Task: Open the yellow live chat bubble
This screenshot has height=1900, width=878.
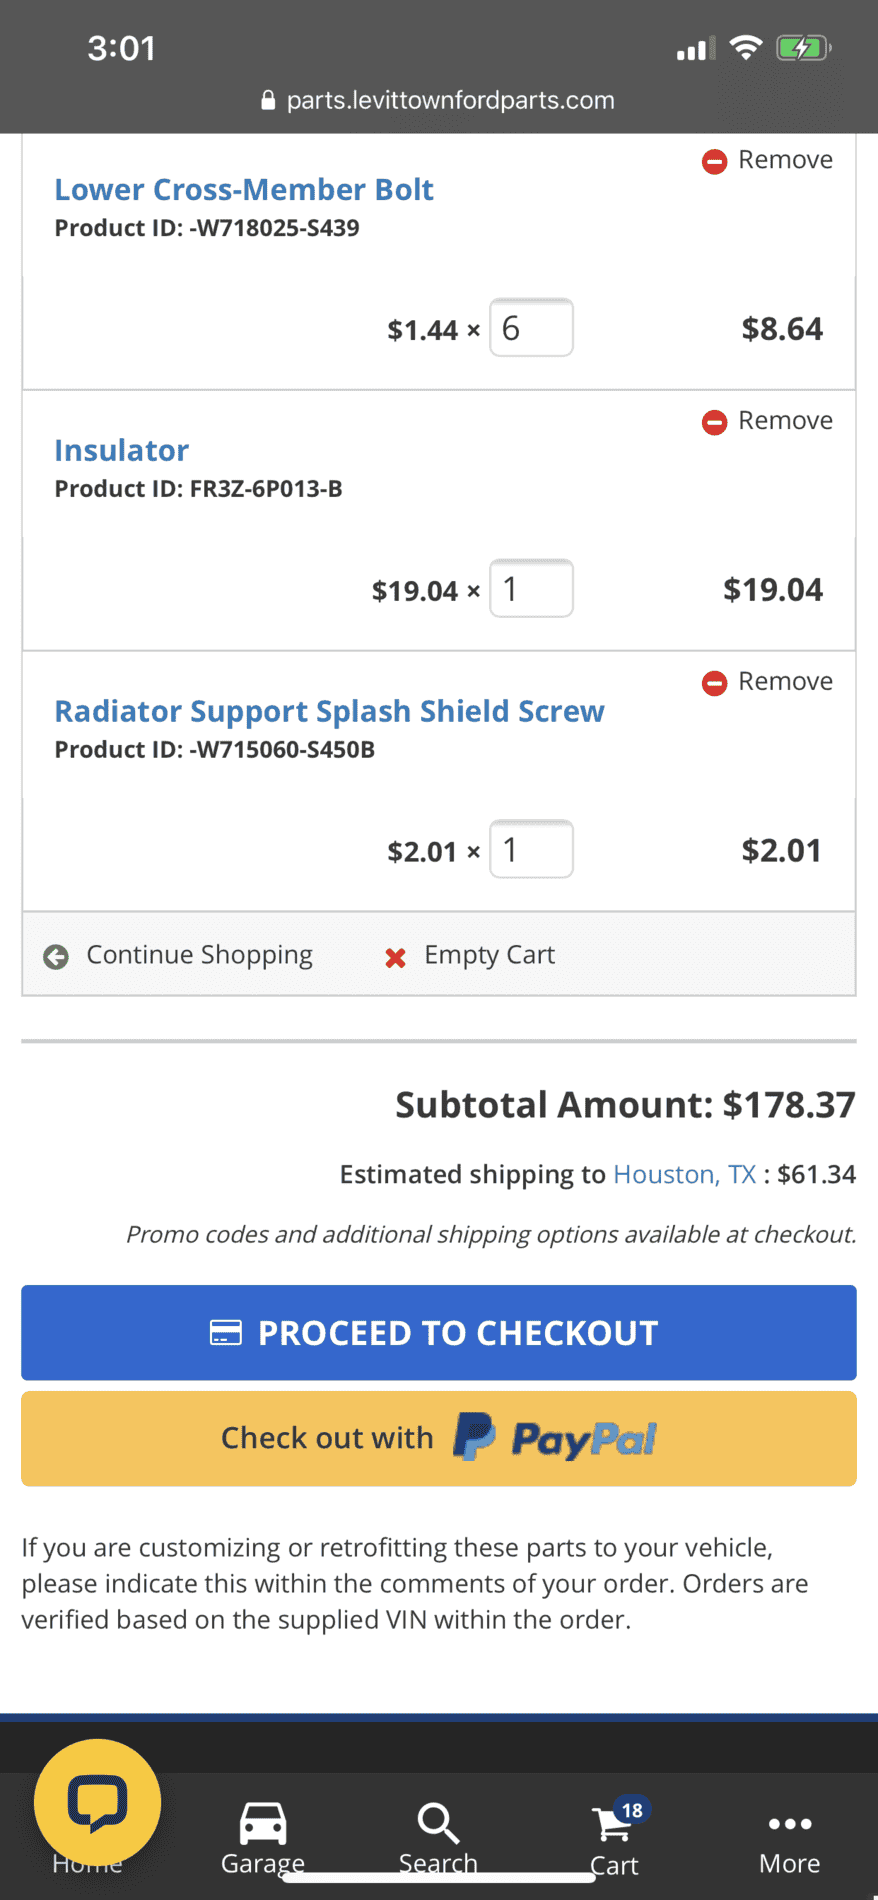Action: coord(97,1802)
